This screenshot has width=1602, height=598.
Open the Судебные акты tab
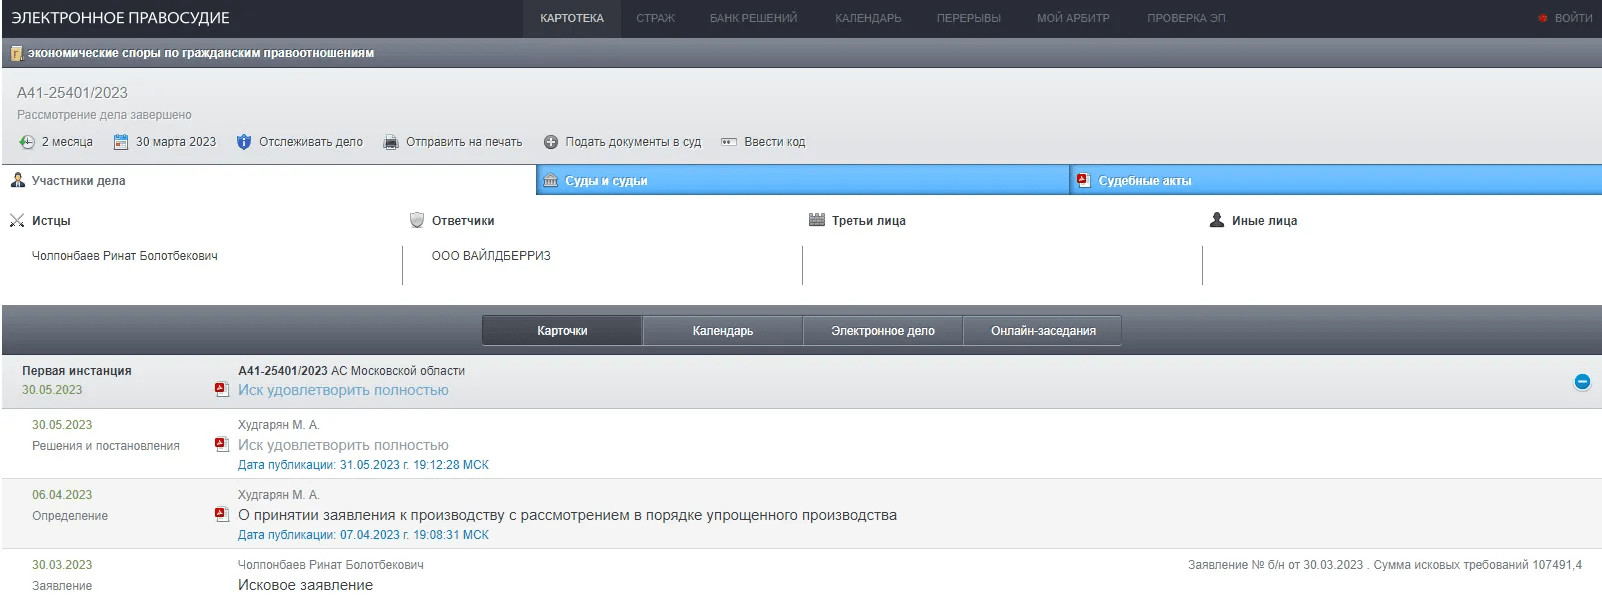point(1336,181)
